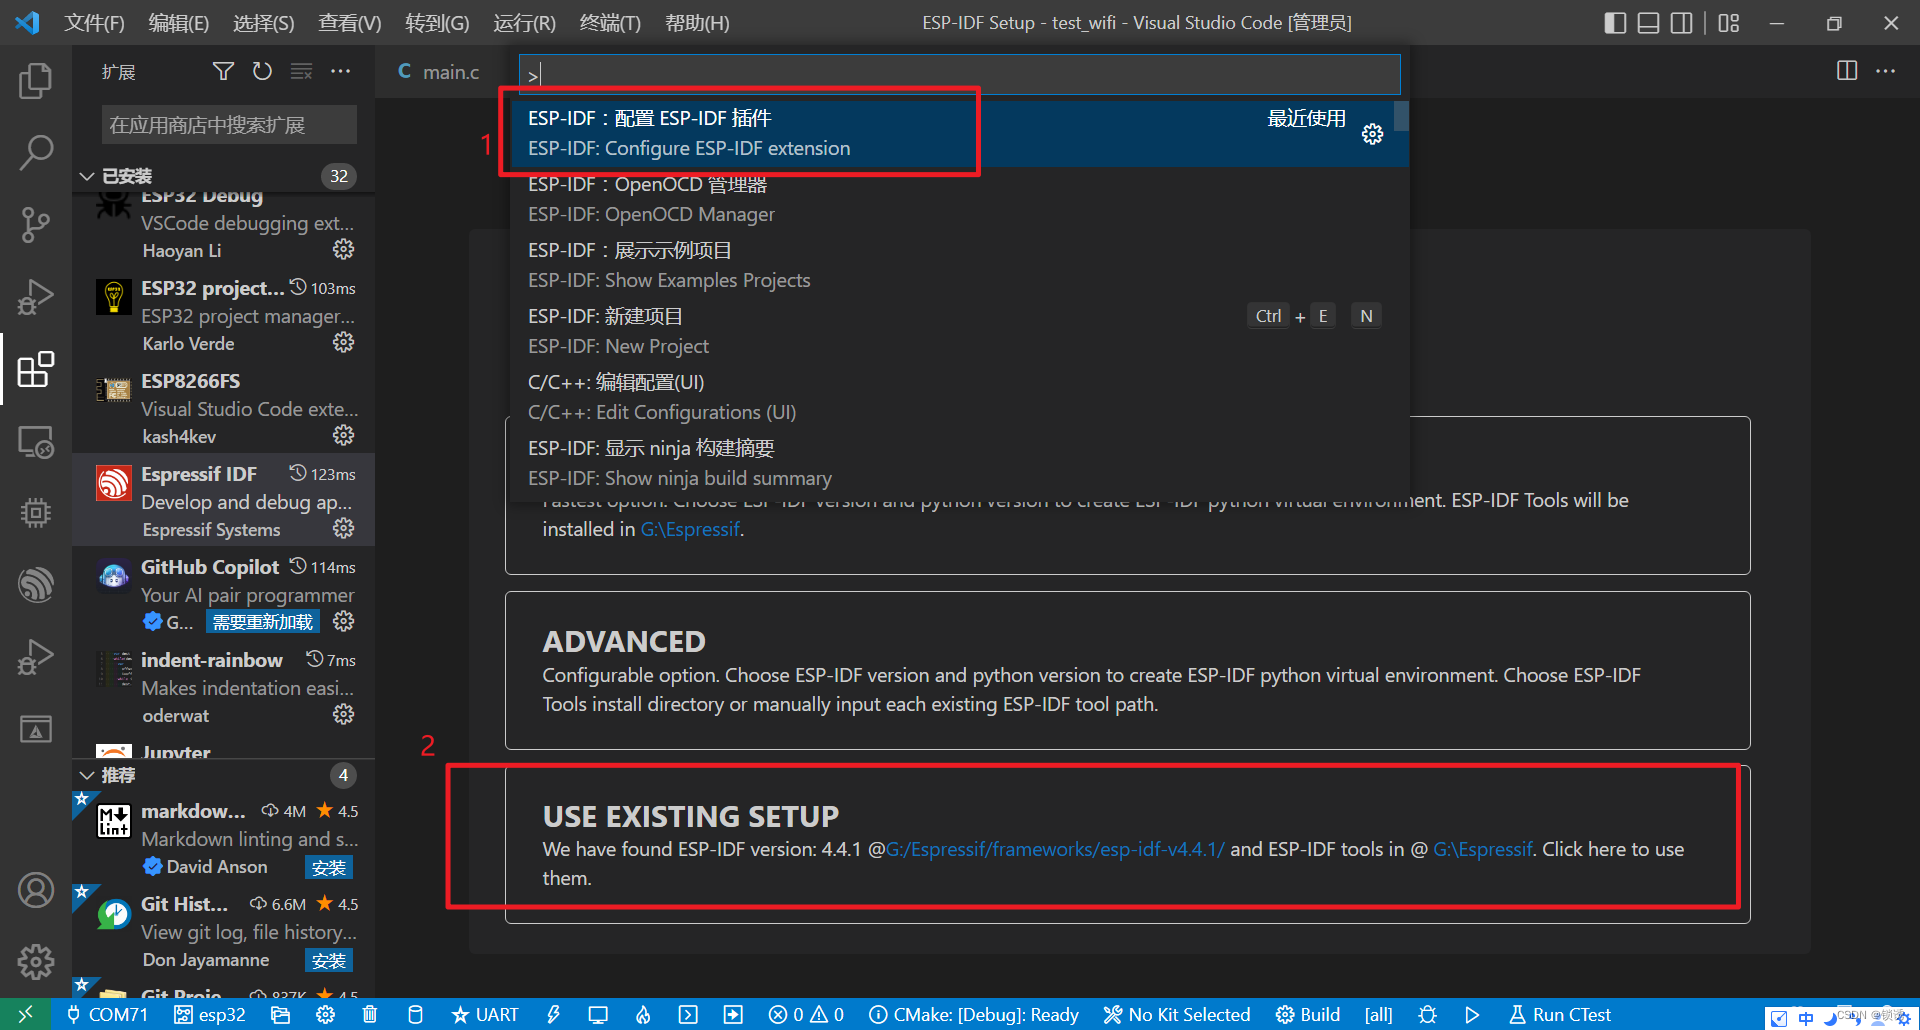Open errors and warnings problems indicator
This screenshot has height=1030, width=1920.
click(x=806, y=1015)
